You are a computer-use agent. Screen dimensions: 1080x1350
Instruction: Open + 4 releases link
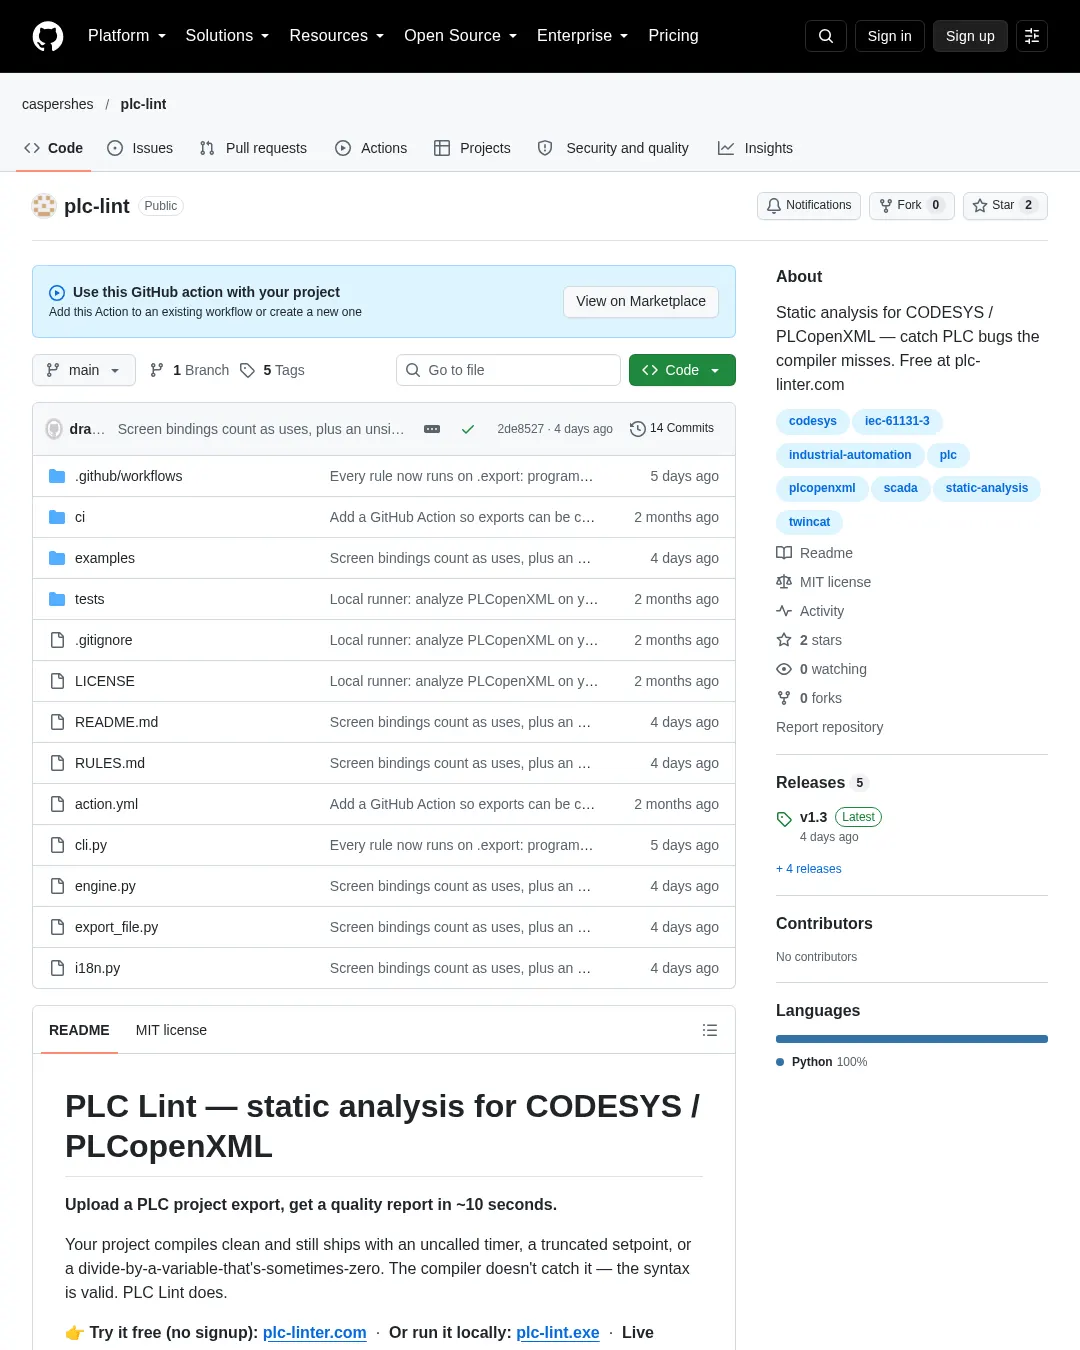click(809, 869)
